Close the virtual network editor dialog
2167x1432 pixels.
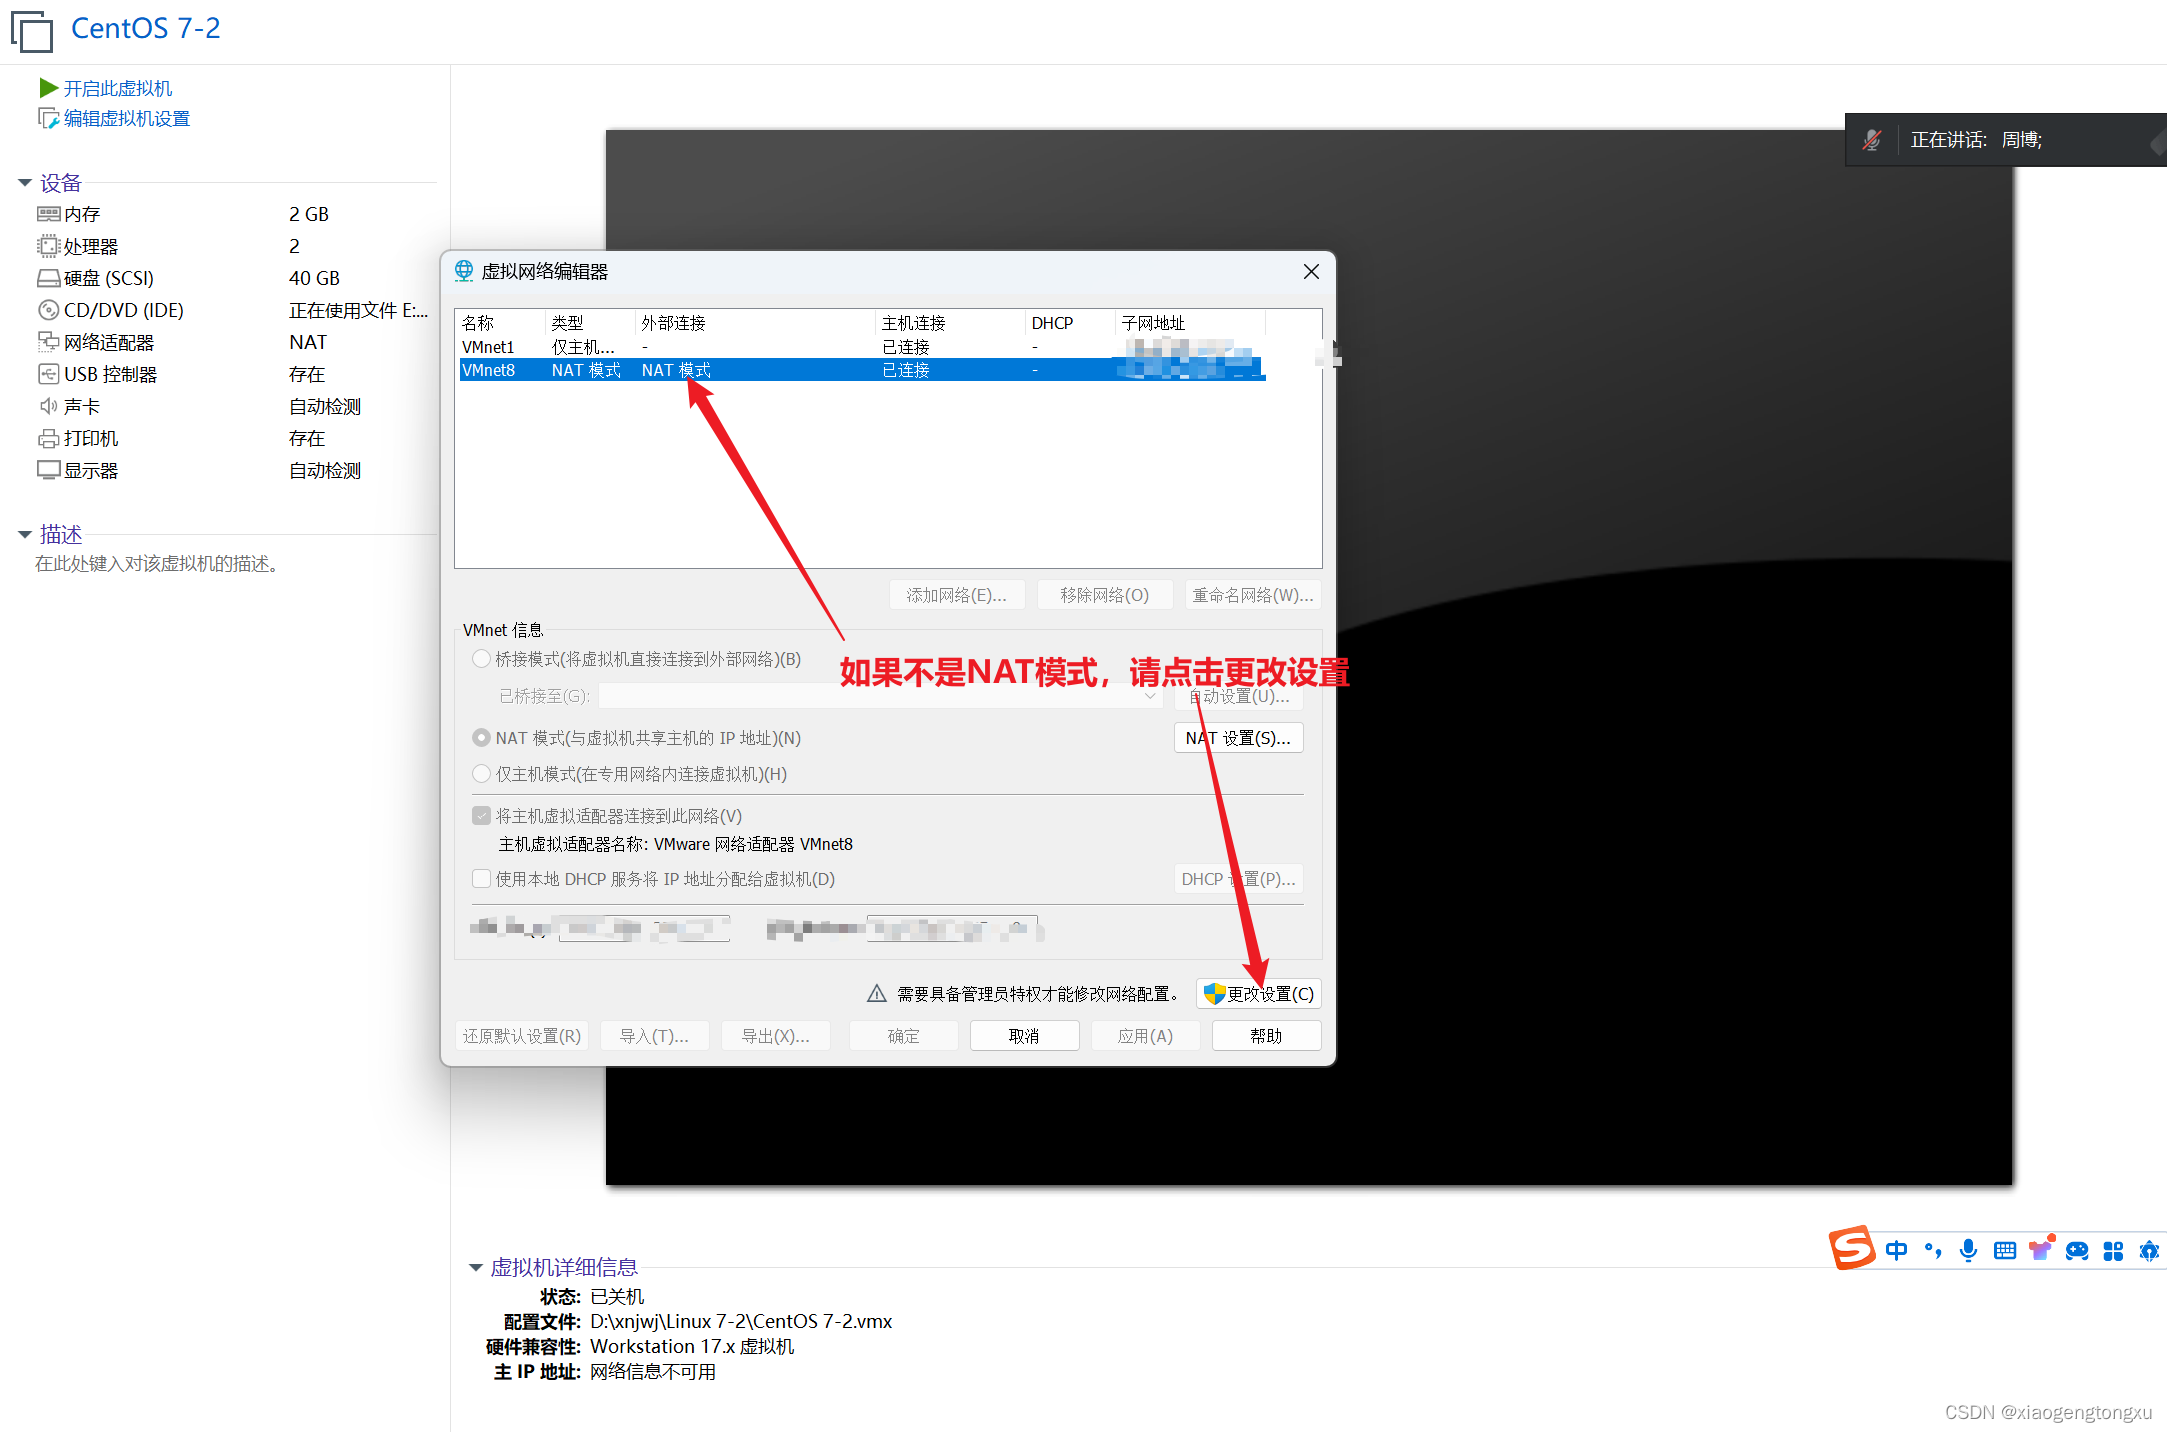click(1311, 271)
